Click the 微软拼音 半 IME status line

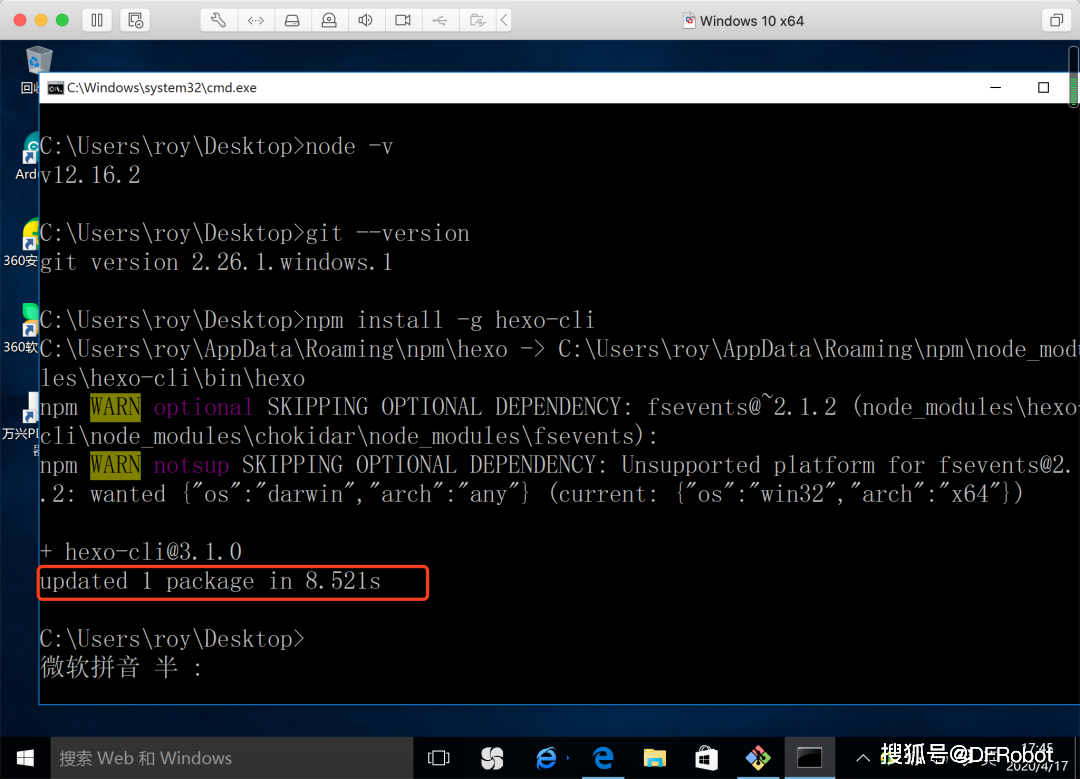pyautogui.click(x=121, y=667)
